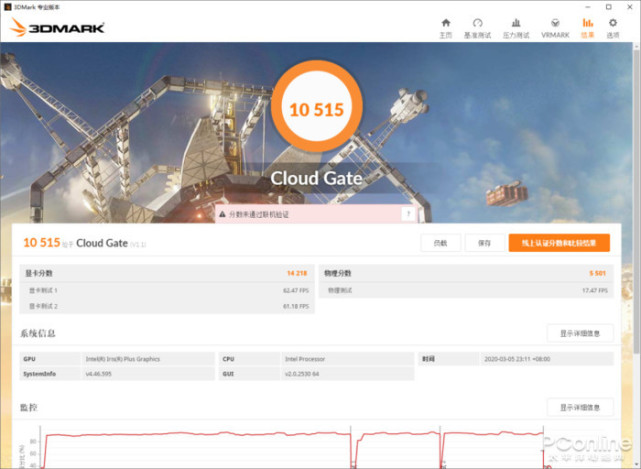
Task: Select the physics score value 5 501
Action: click(x=598, y=273)
